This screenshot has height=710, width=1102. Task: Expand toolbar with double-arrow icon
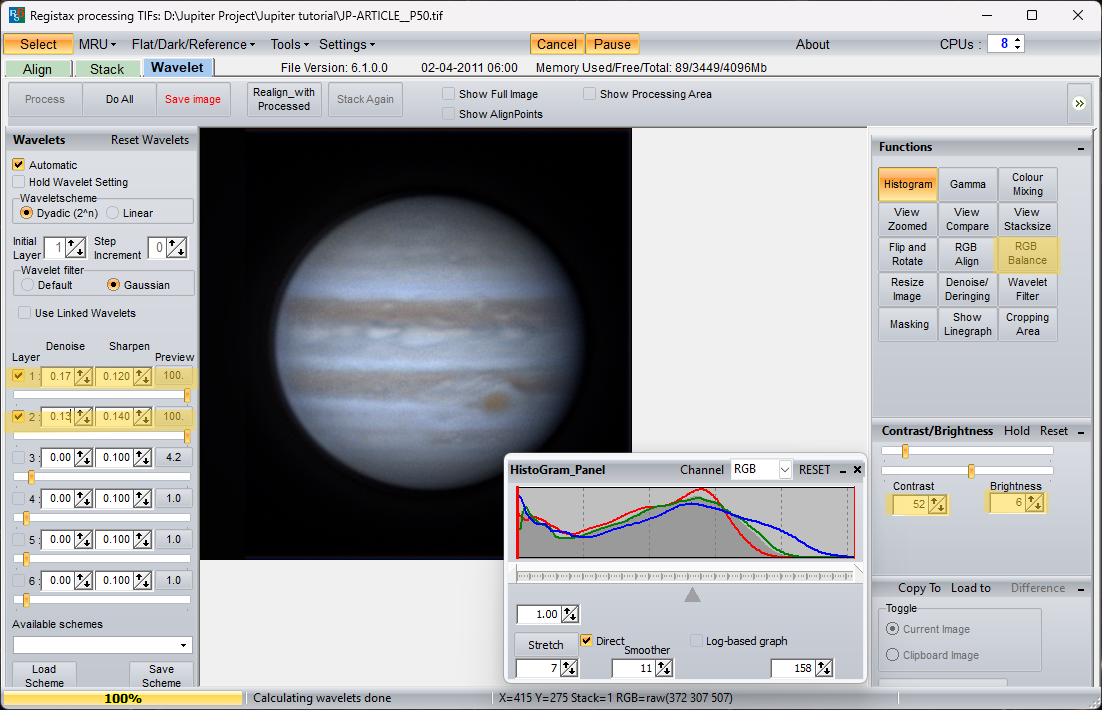point(1079,103)
